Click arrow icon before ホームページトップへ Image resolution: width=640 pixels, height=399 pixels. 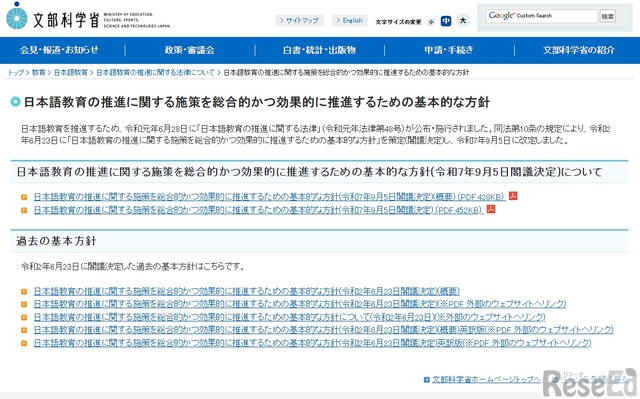tap(427, 380)
